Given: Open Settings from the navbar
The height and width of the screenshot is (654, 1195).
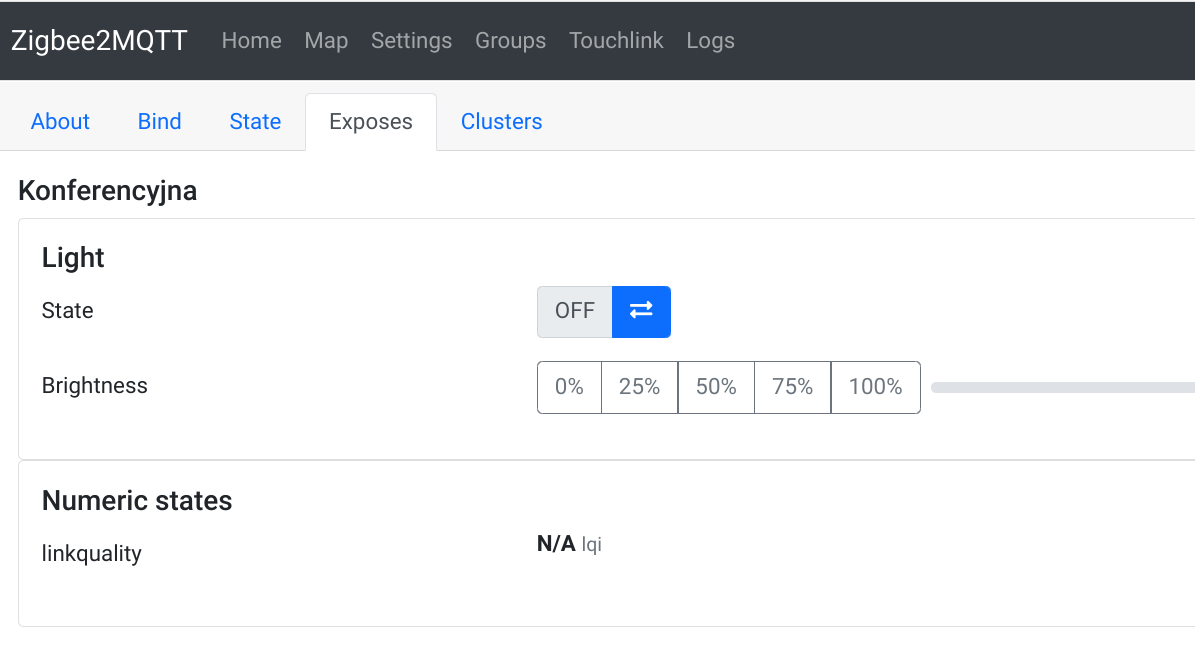Looking at the screenshot, I should (x=411, y=41).
